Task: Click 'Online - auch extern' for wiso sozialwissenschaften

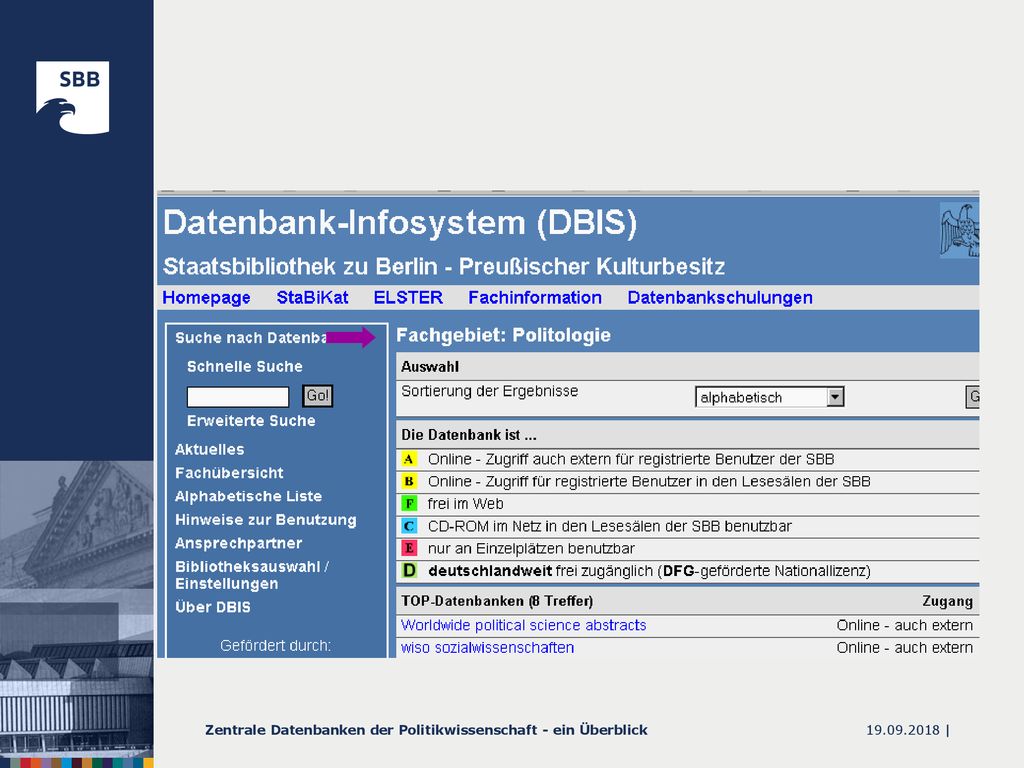Action: click(x=905, y=648)
